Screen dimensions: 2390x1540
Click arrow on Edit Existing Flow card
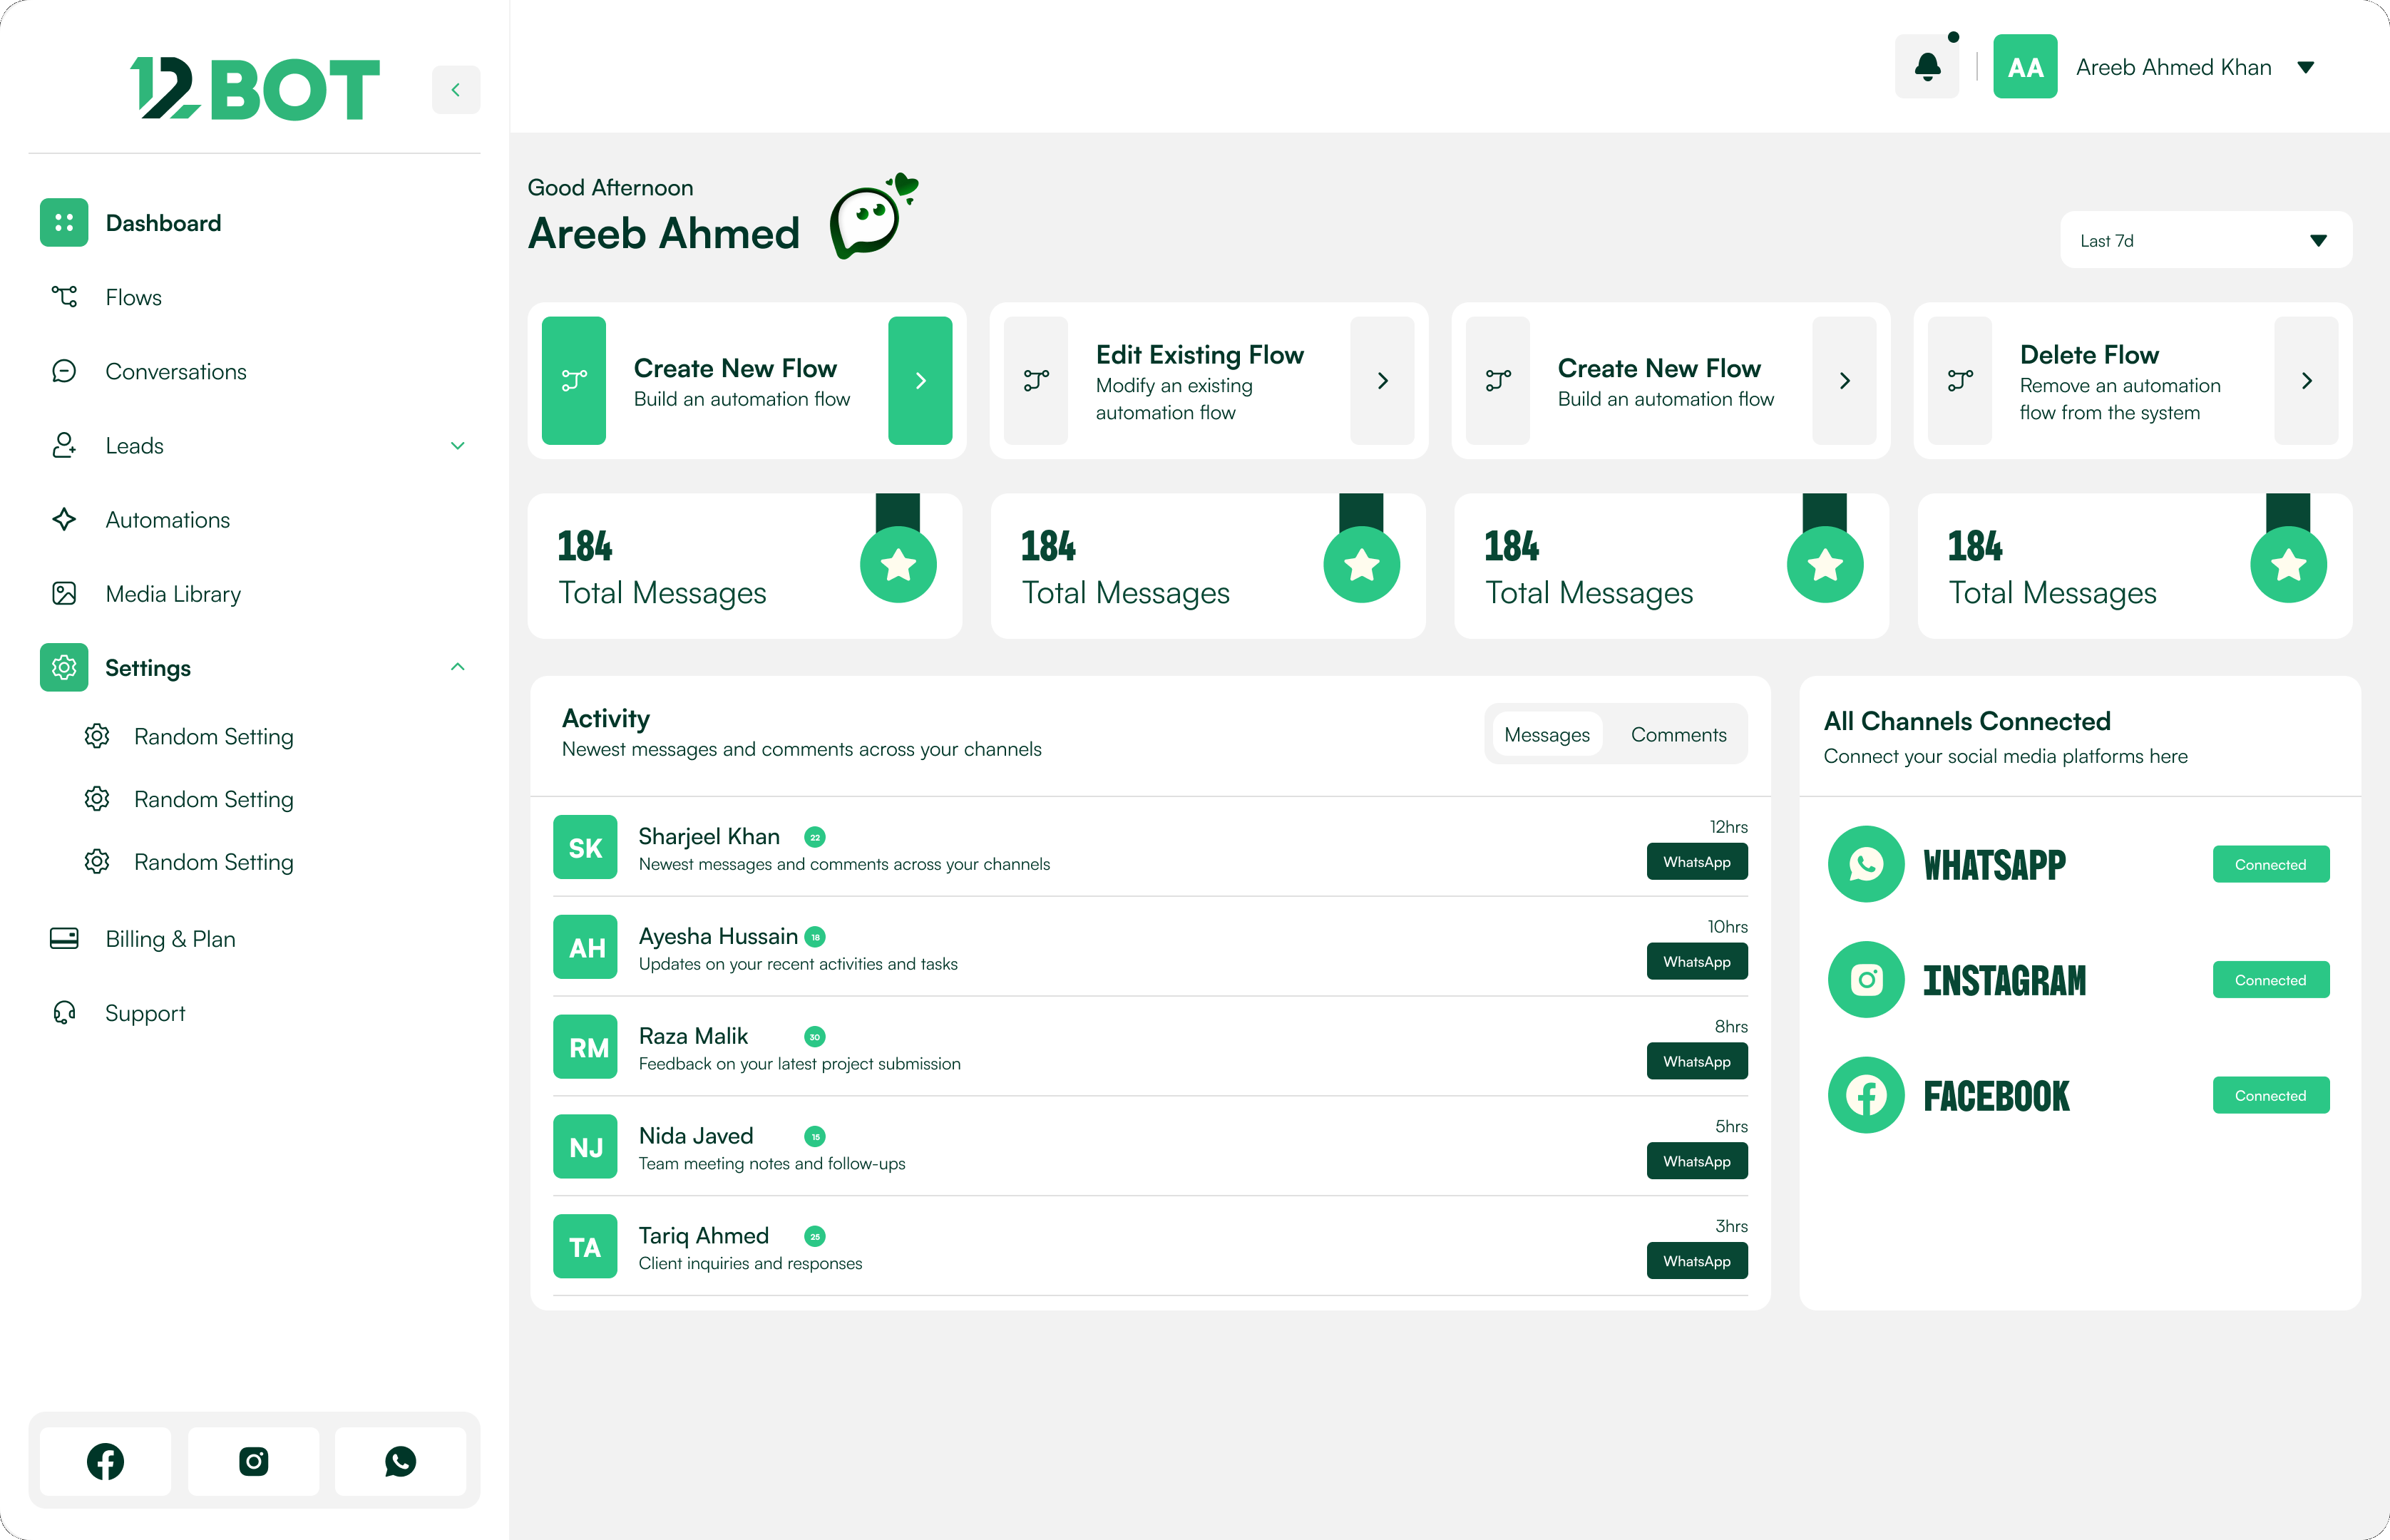pyautogui.click(x=1382, y=381)
